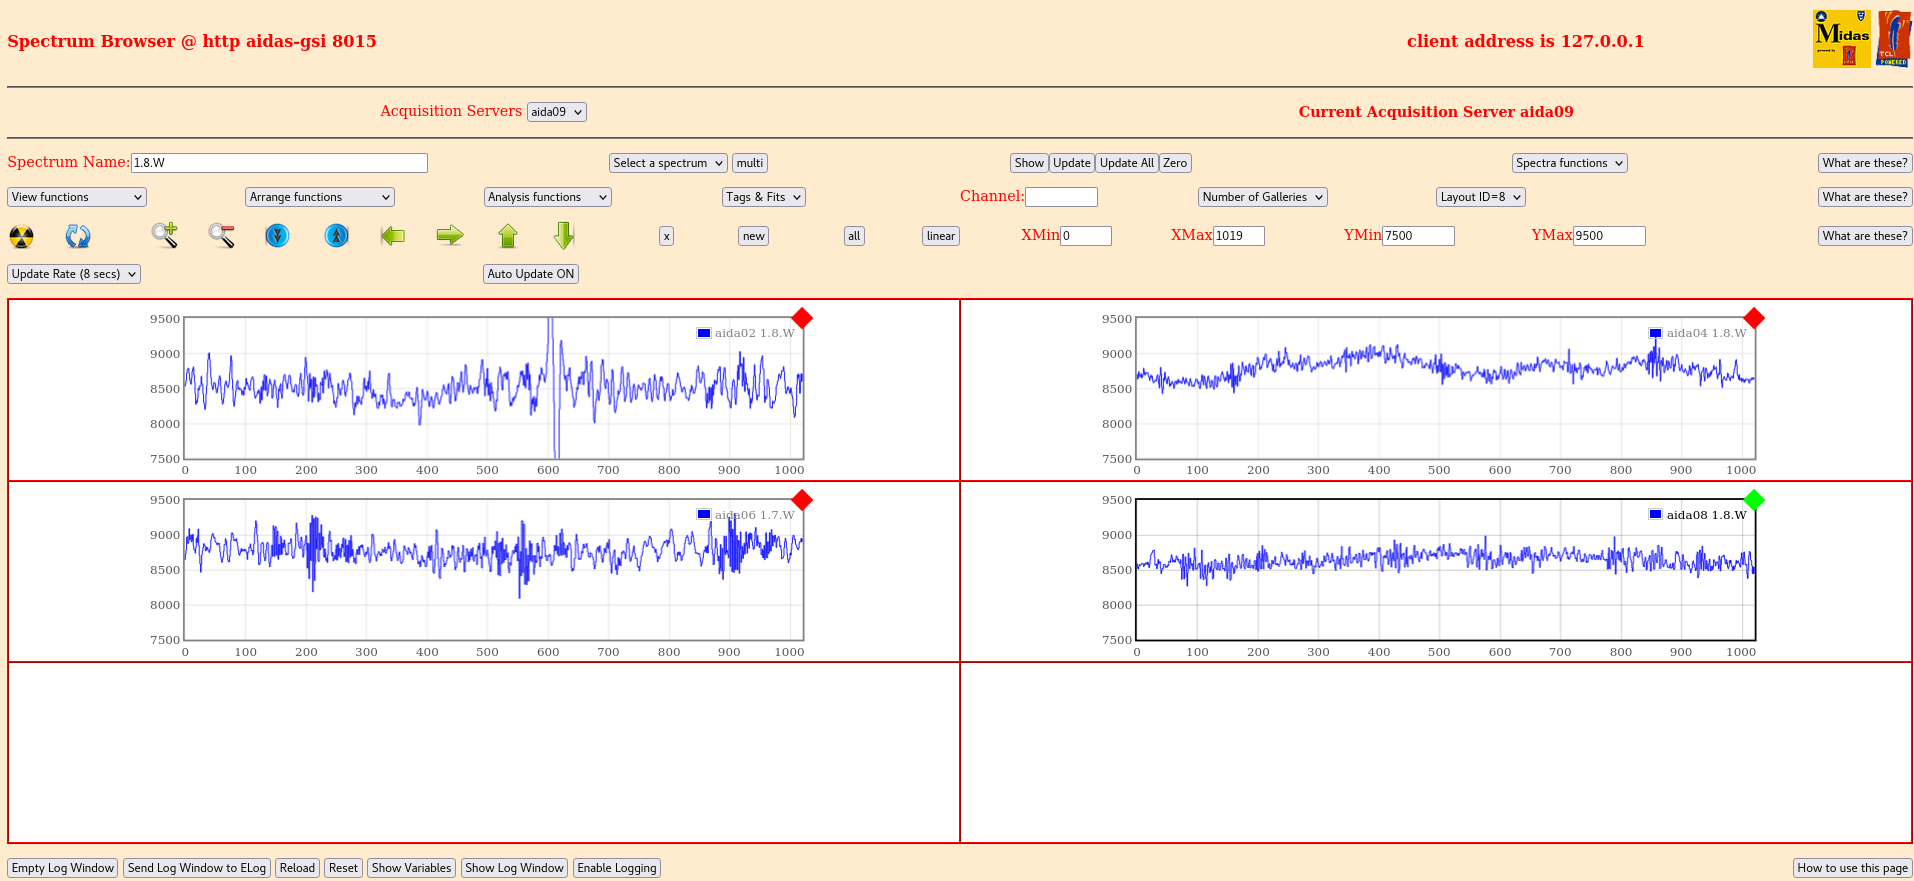Click red diamond marker on aida04 plot
The height and width of the screenshot is (881, 1914).
[1754, 318]
